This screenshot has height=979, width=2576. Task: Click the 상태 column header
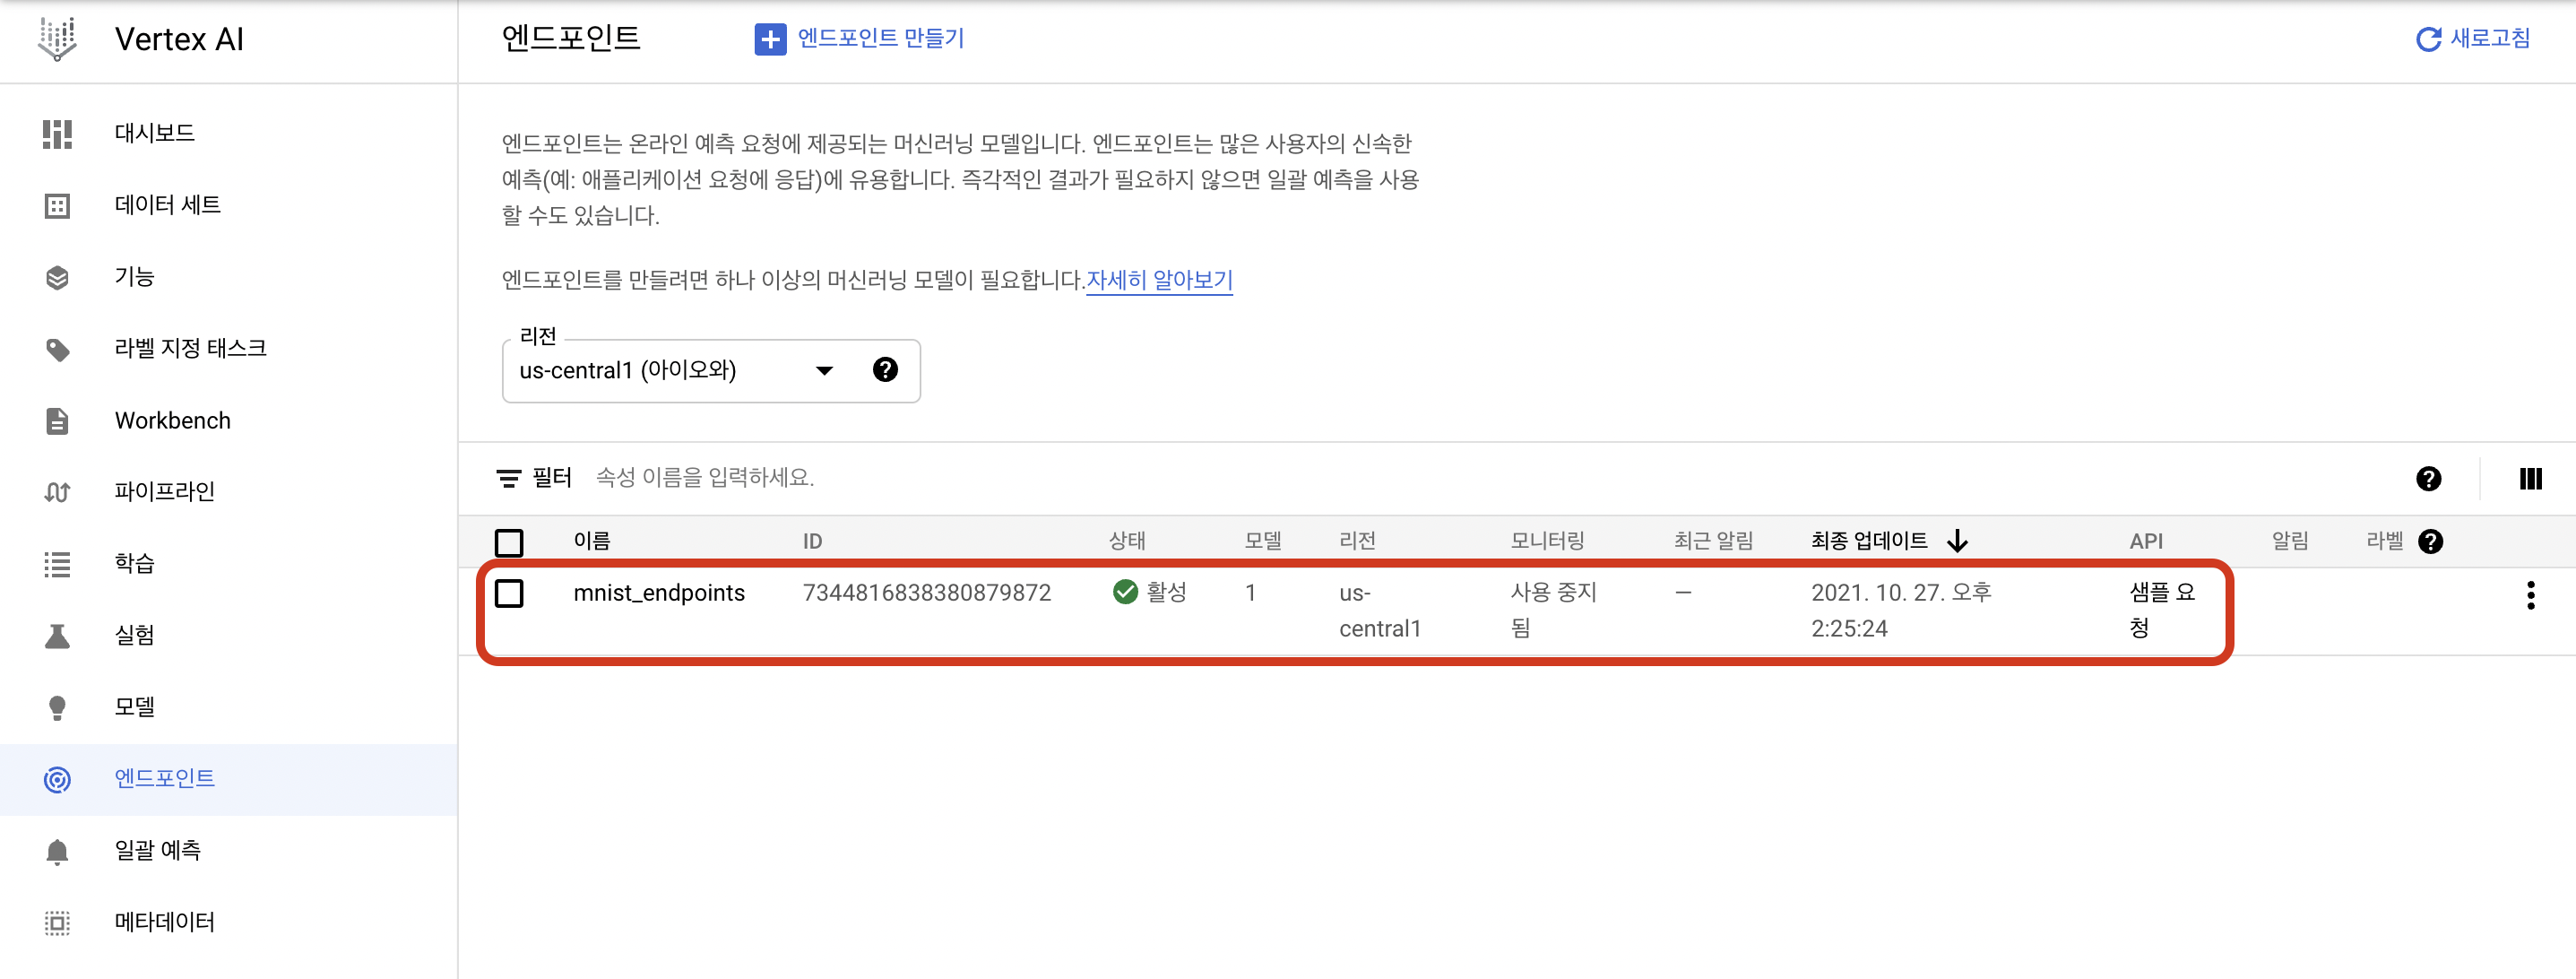coord(1126,541)
